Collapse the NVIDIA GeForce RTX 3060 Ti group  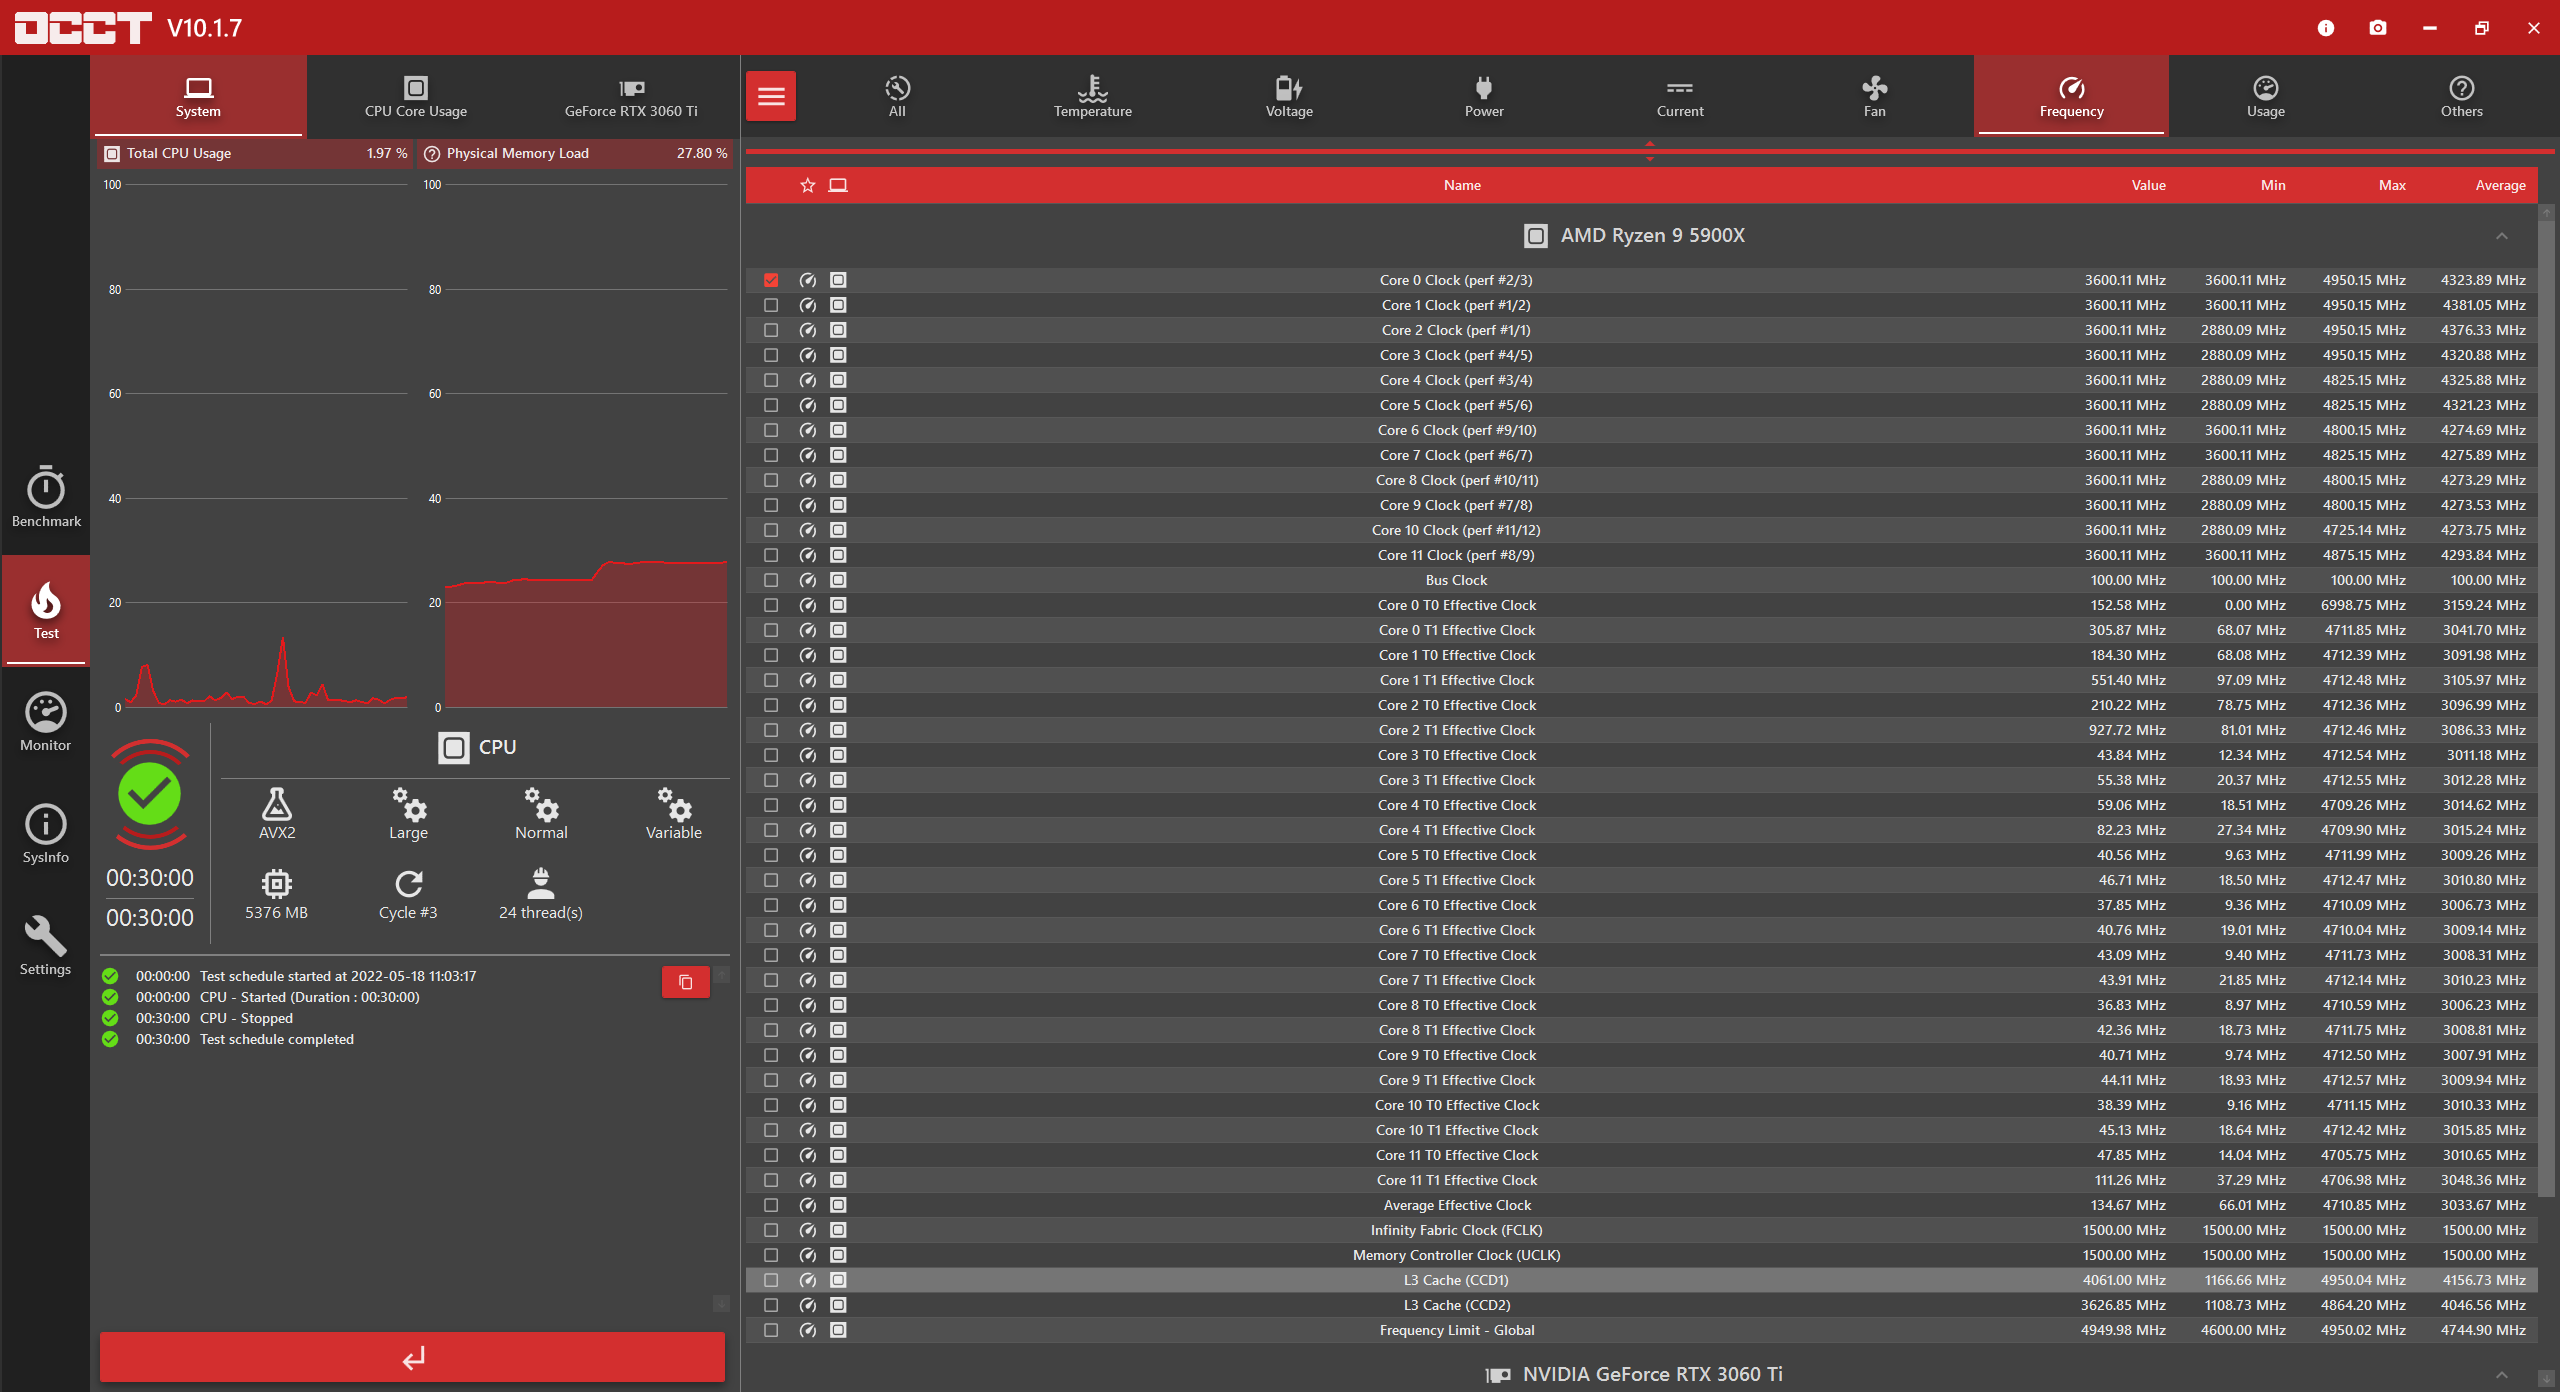[2502, 1375]
